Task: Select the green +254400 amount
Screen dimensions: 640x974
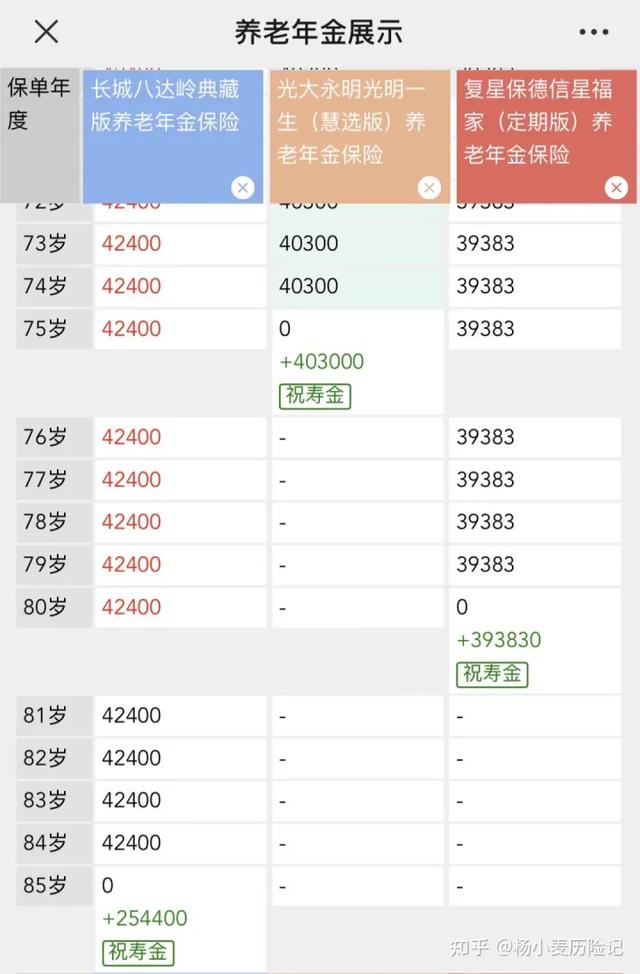Action: tap(143, 917)
